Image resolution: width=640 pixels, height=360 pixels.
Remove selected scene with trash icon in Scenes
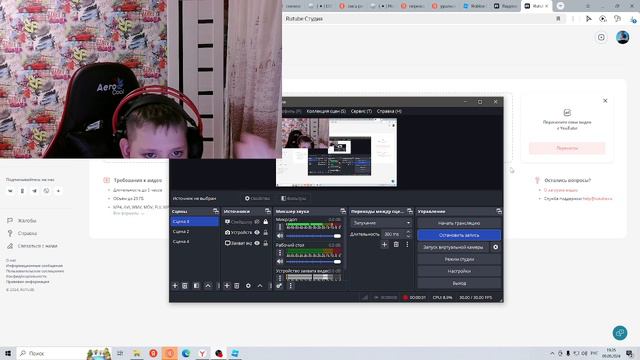185,286
